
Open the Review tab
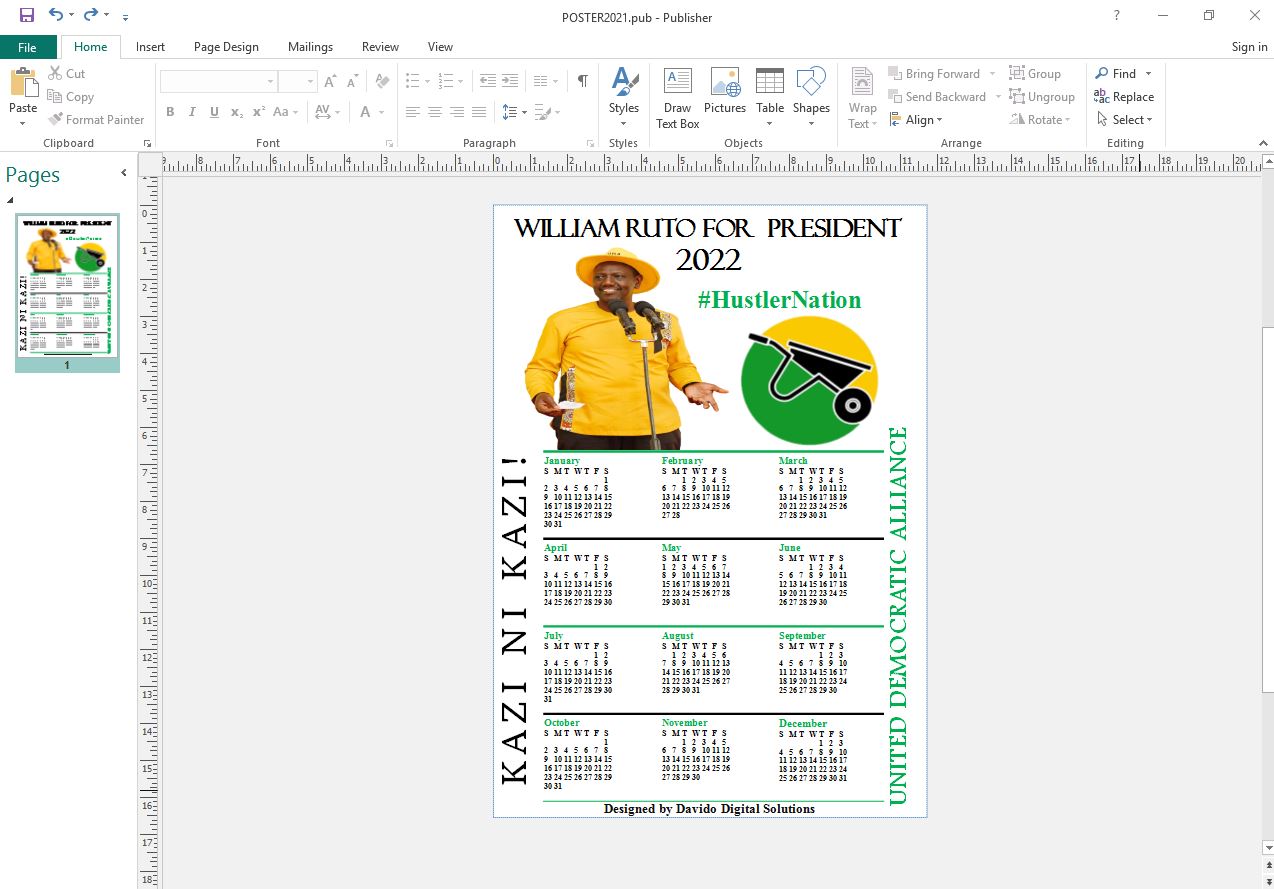380,47
